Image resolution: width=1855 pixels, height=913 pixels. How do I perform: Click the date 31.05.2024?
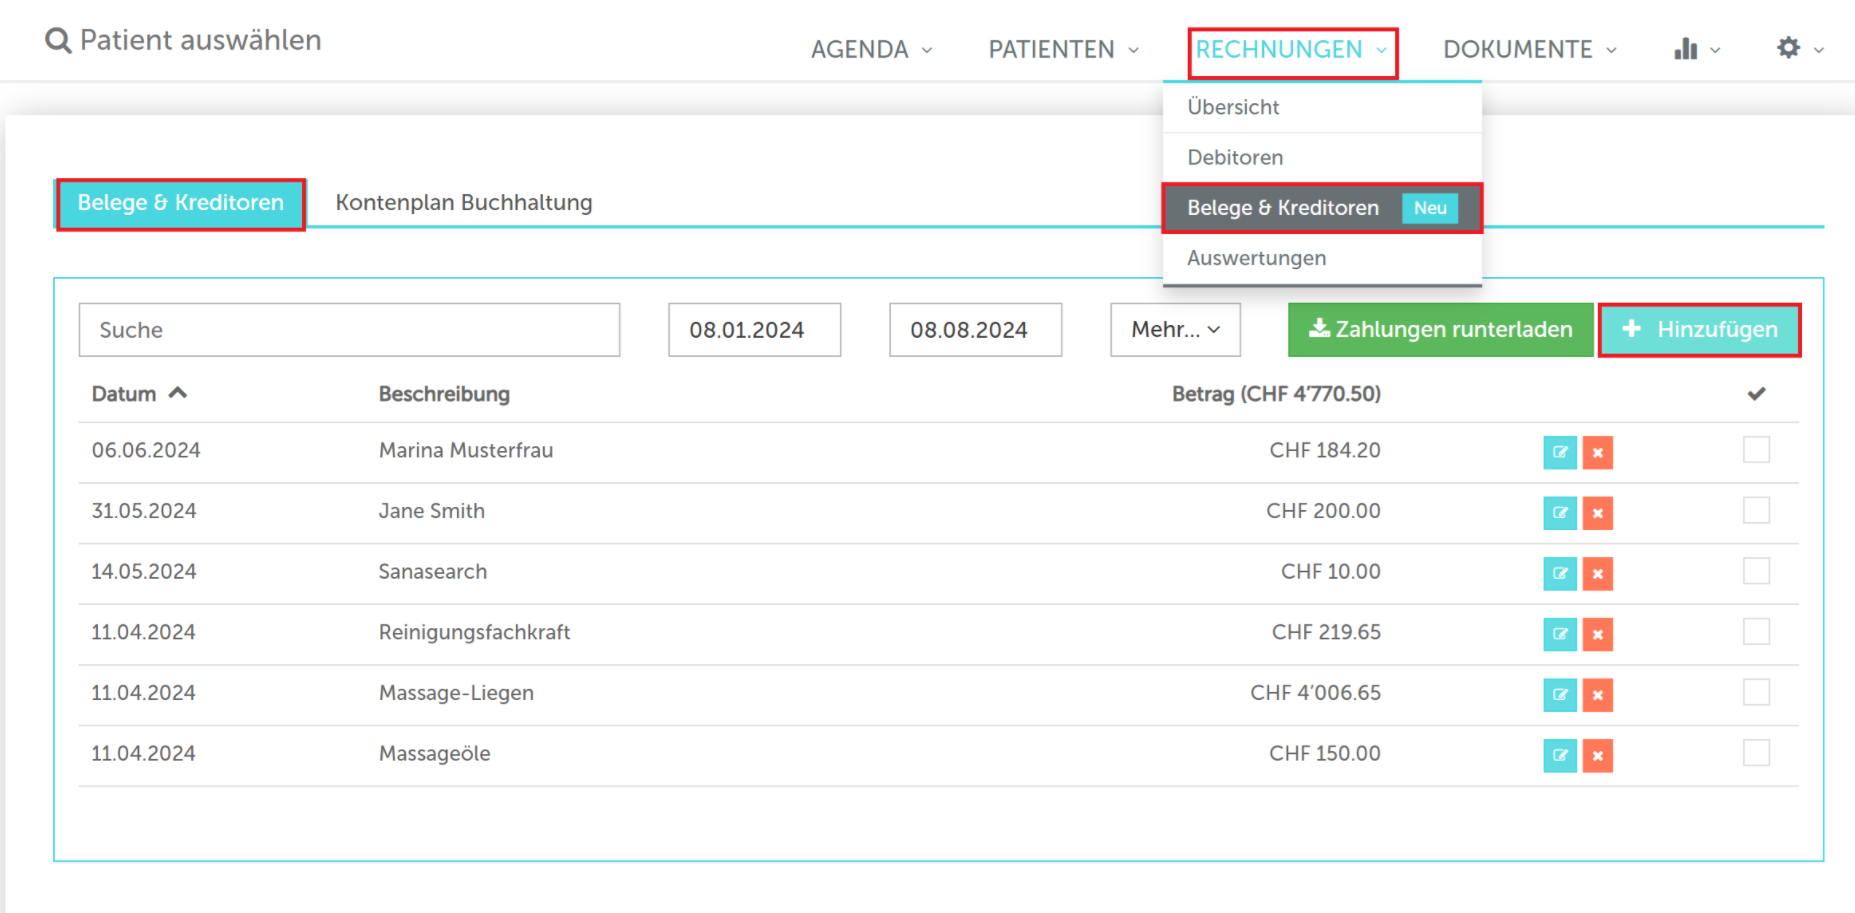click(144, 511)
